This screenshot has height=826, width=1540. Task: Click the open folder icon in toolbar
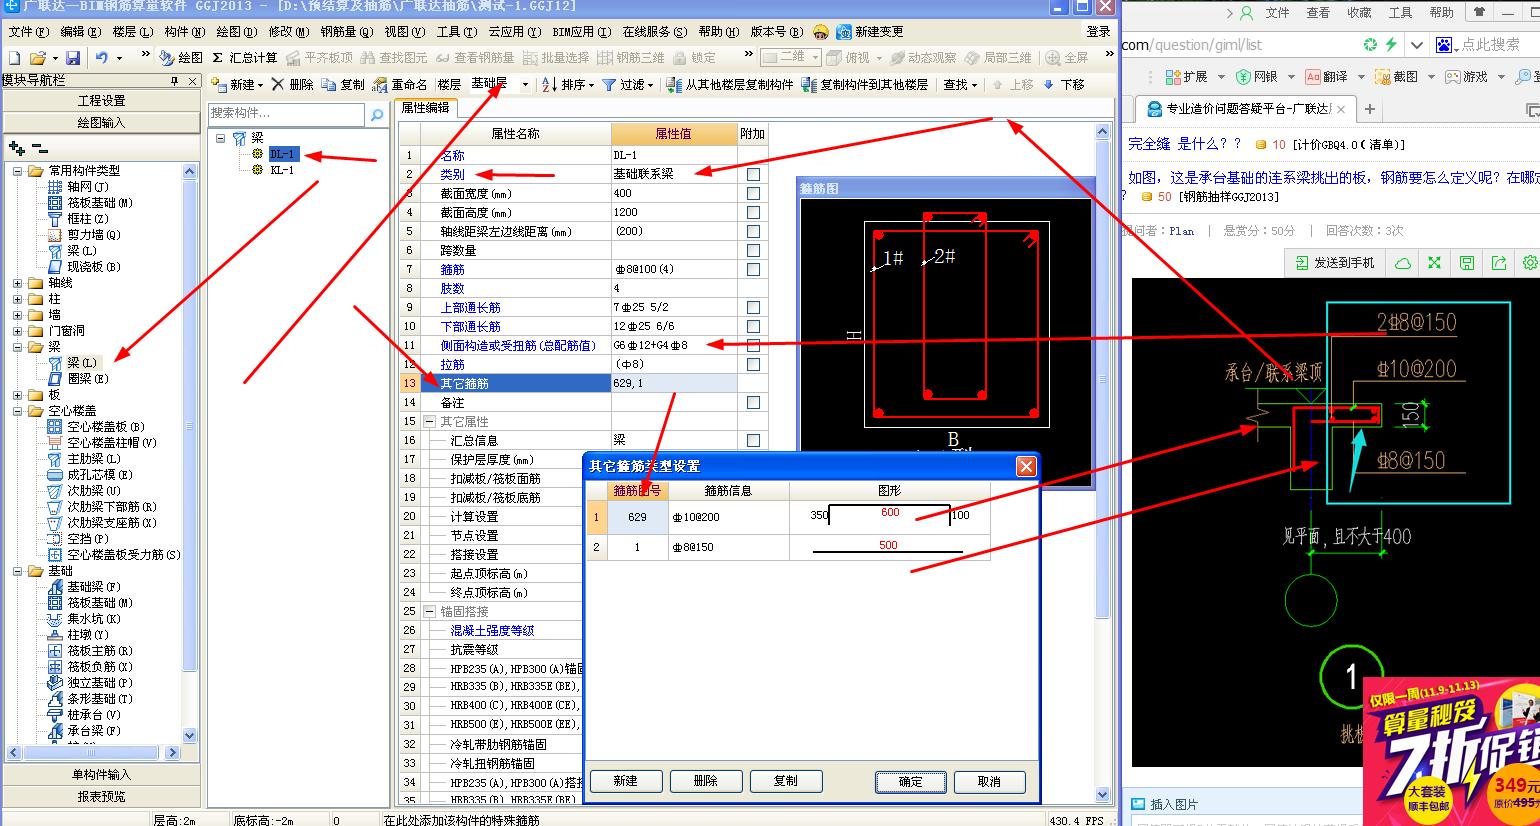38,58
